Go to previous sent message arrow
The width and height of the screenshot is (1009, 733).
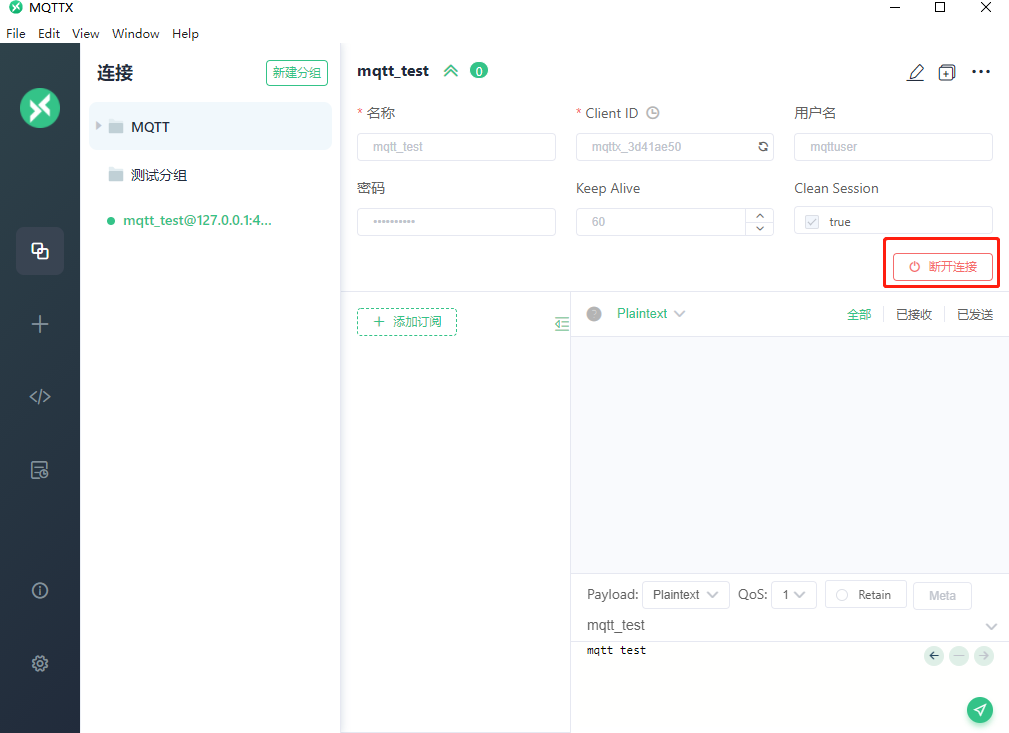[934, 656]
